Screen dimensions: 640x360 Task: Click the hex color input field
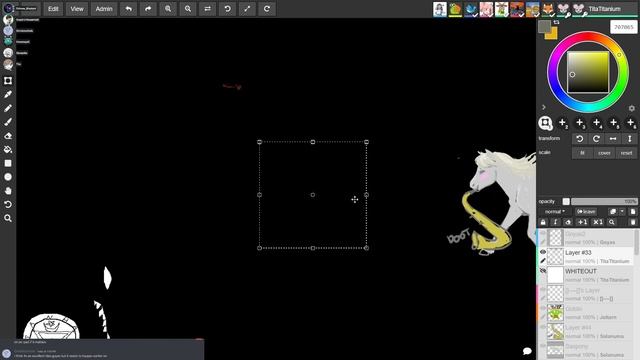(624, 27)
